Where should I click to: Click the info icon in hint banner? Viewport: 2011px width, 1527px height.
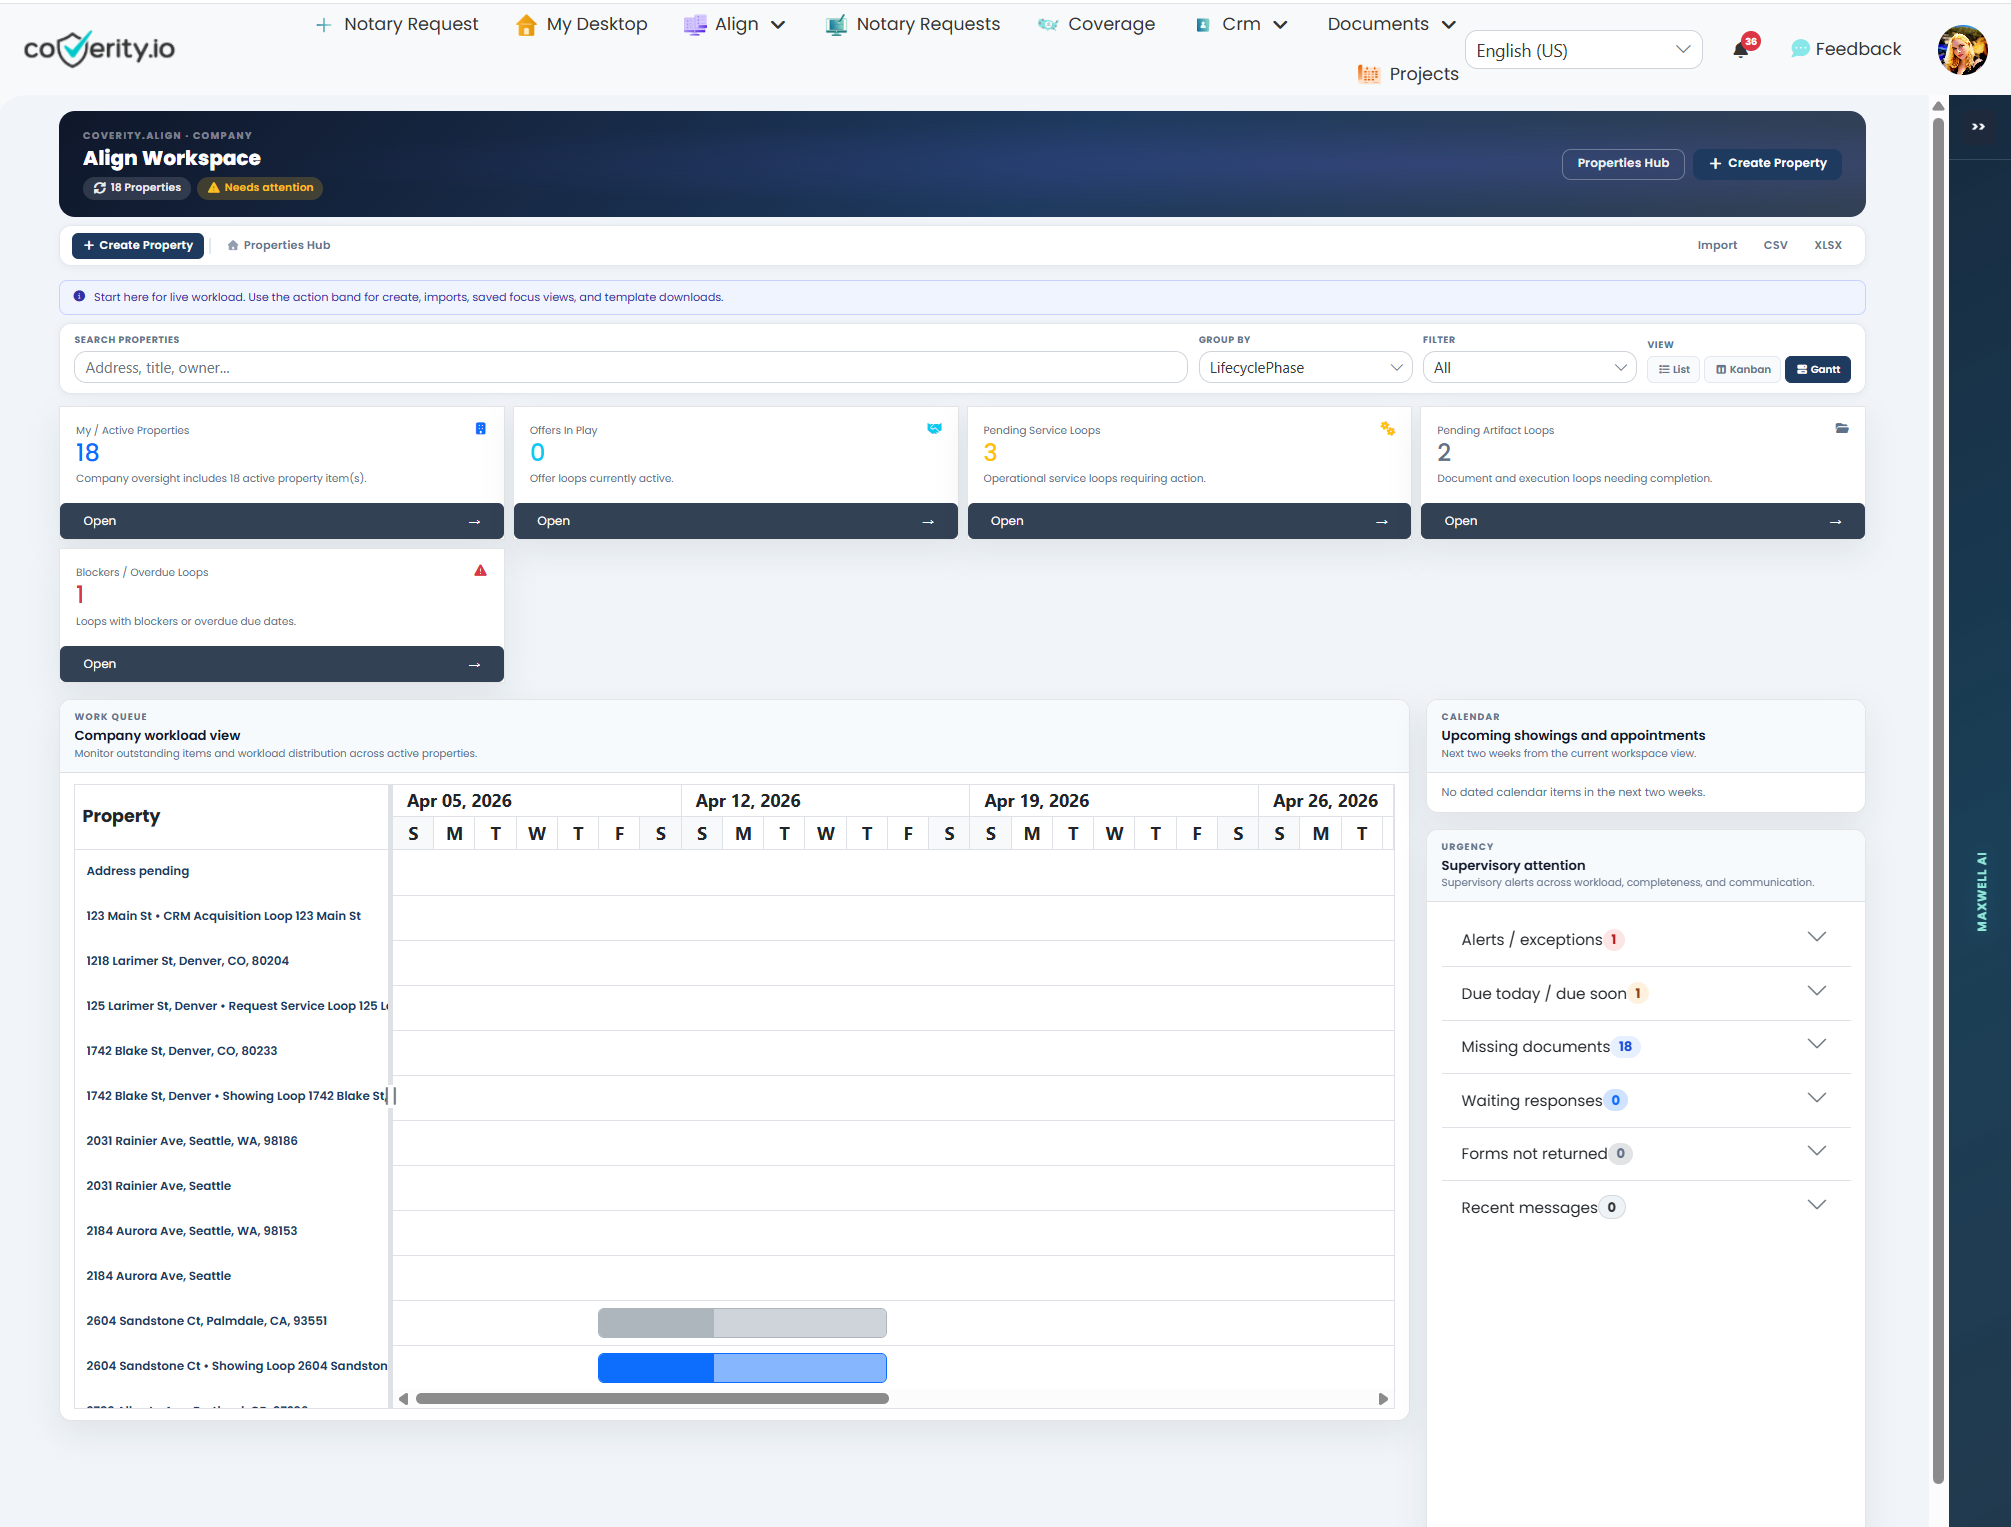click(79, 297)
